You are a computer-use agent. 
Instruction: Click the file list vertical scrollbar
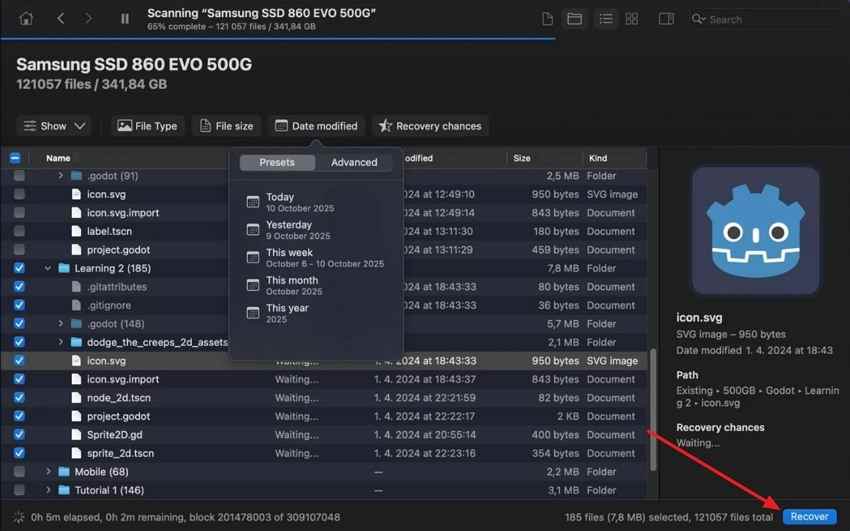(x=653, y=409)
